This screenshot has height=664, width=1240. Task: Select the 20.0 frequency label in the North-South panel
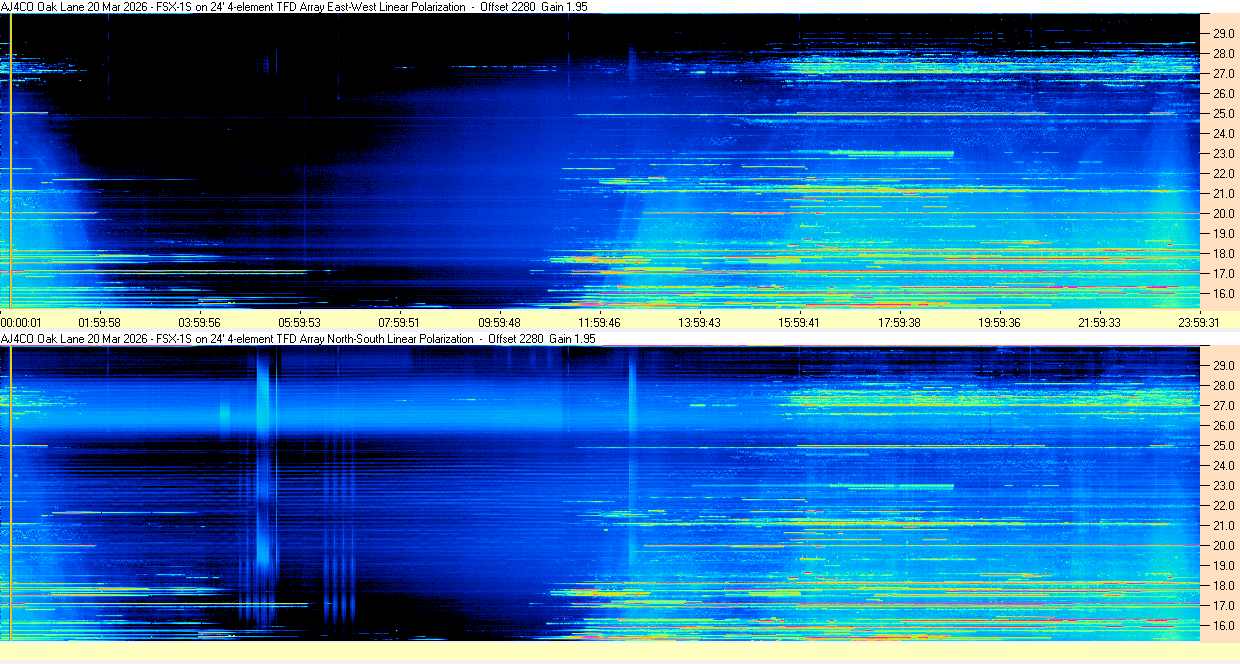(x=1223, y=546)
